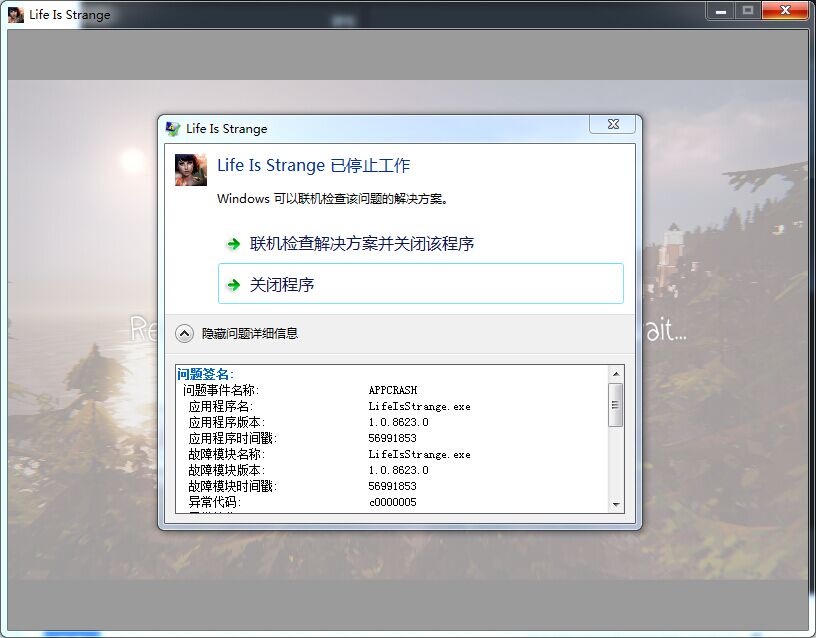Click the 隐藏问题详细信息 label
This screenshot has width=816, height=638.
pyautogui.click(x=250, y=334)
